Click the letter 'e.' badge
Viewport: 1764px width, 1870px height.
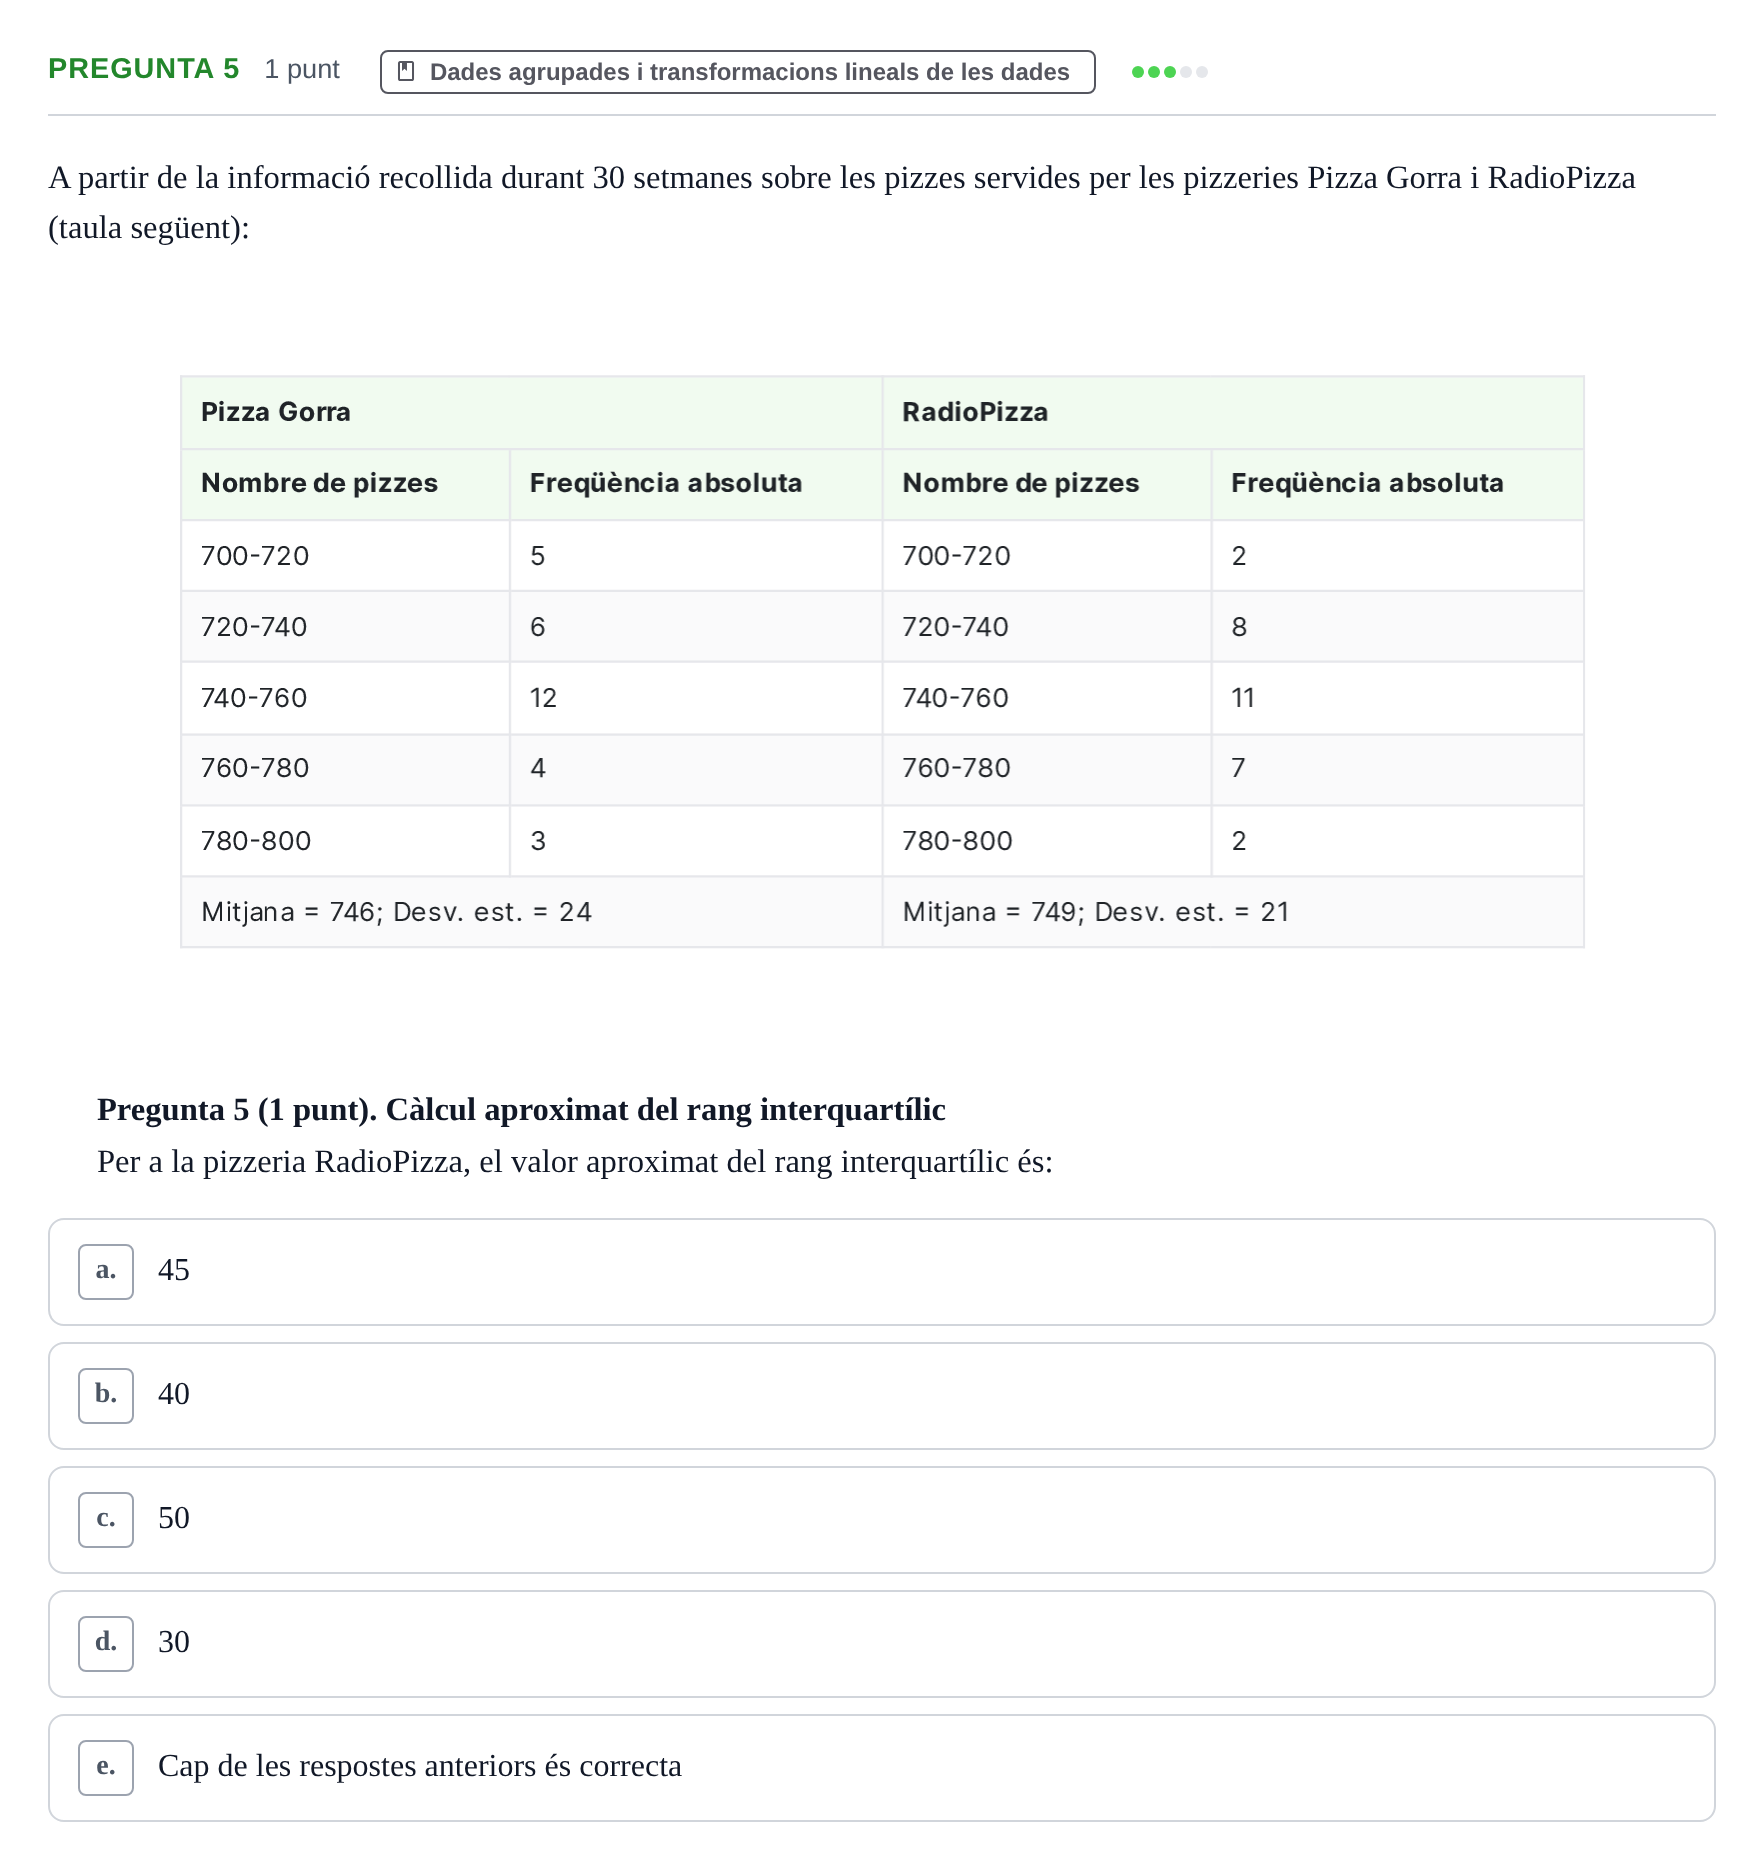click(106, 1767)
